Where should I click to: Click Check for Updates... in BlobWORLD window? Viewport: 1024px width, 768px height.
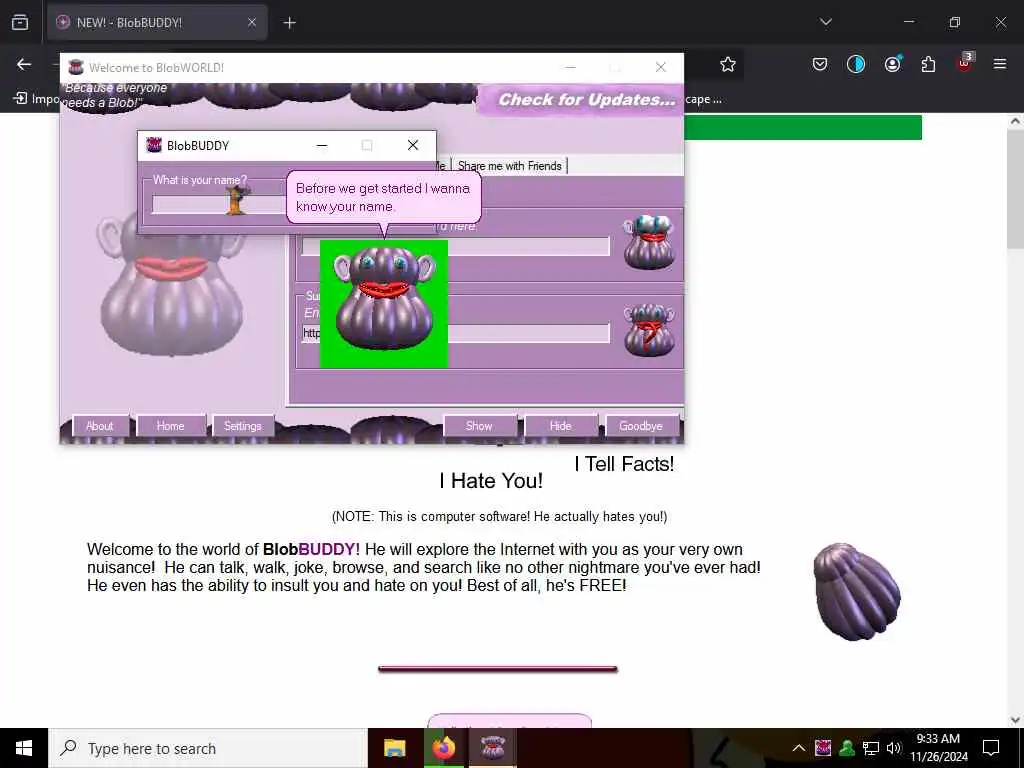point(586,99)
